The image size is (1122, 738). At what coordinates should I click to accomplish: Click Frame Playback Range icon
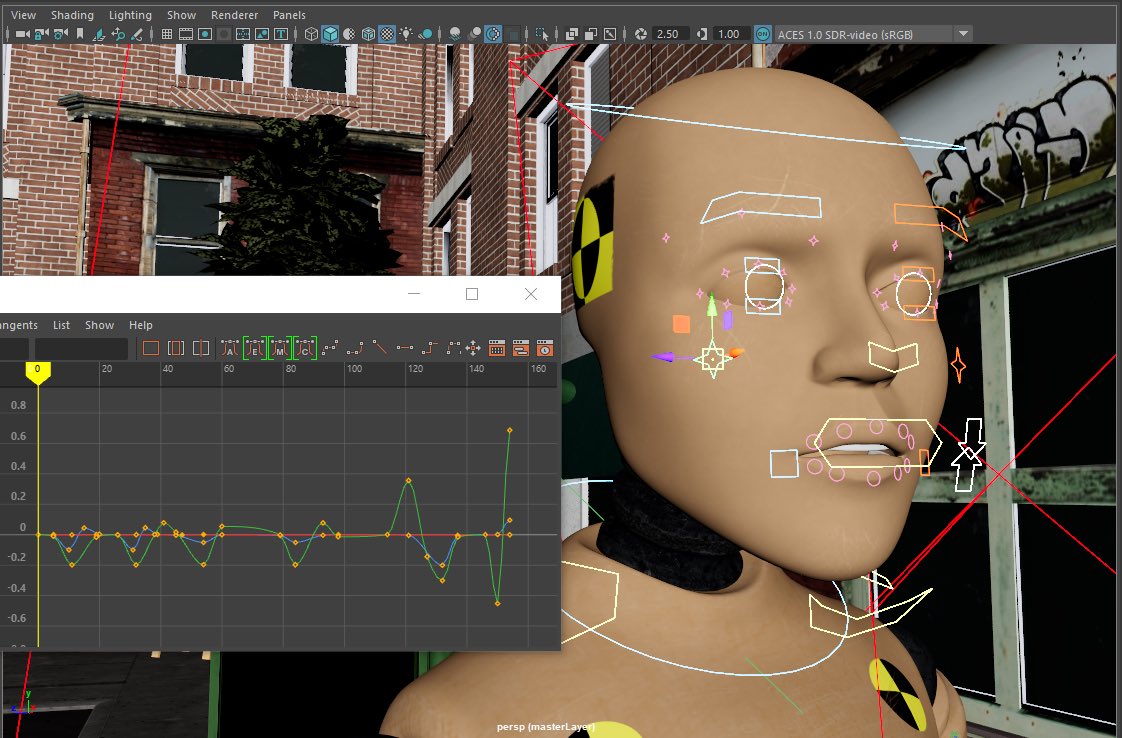(x=176, y=349)
